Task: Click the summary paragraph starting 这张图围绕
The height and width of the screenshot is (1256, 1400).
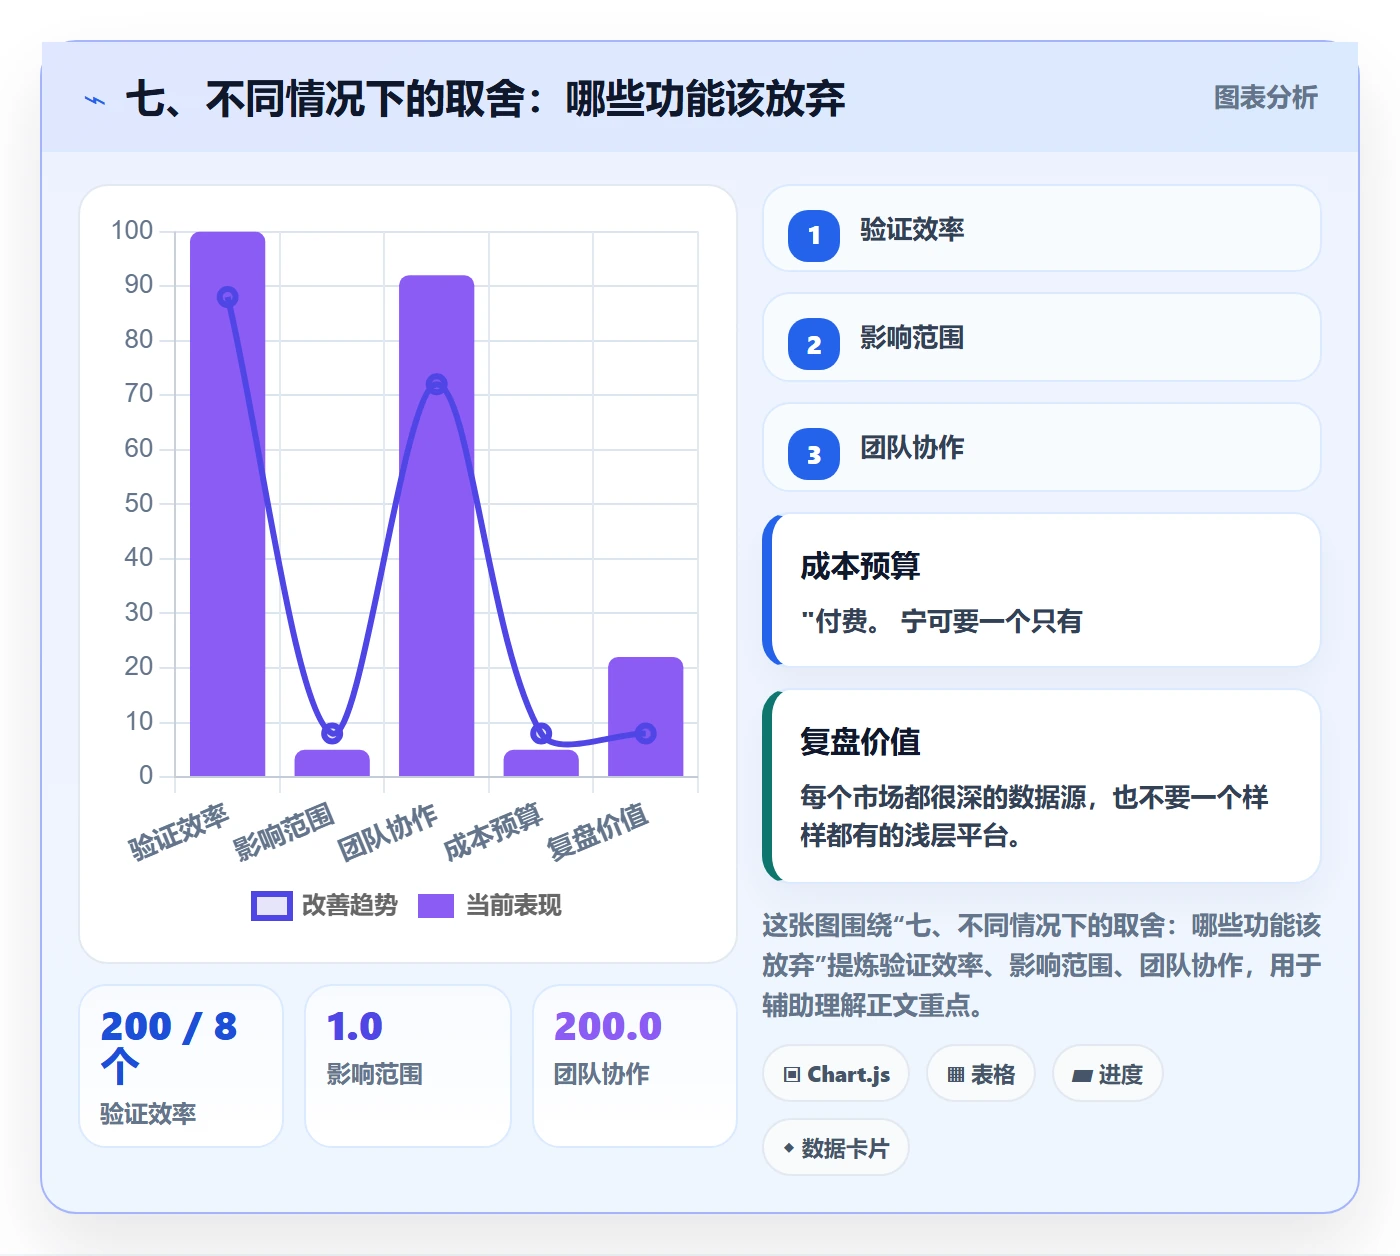Action: (1041, 965)
